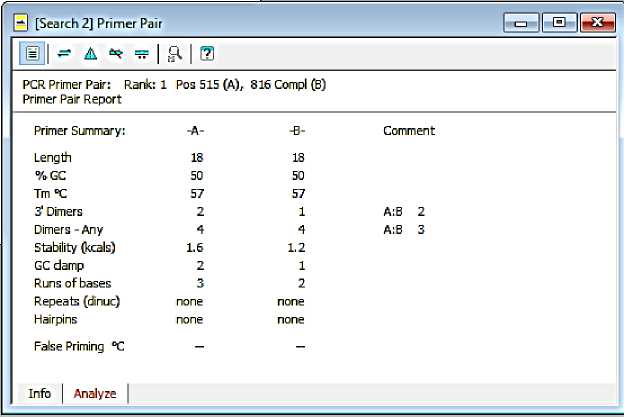Switch to the Analyze tab
The height and width of the screenshot is (417, 624).
click(x=95, y=393)
